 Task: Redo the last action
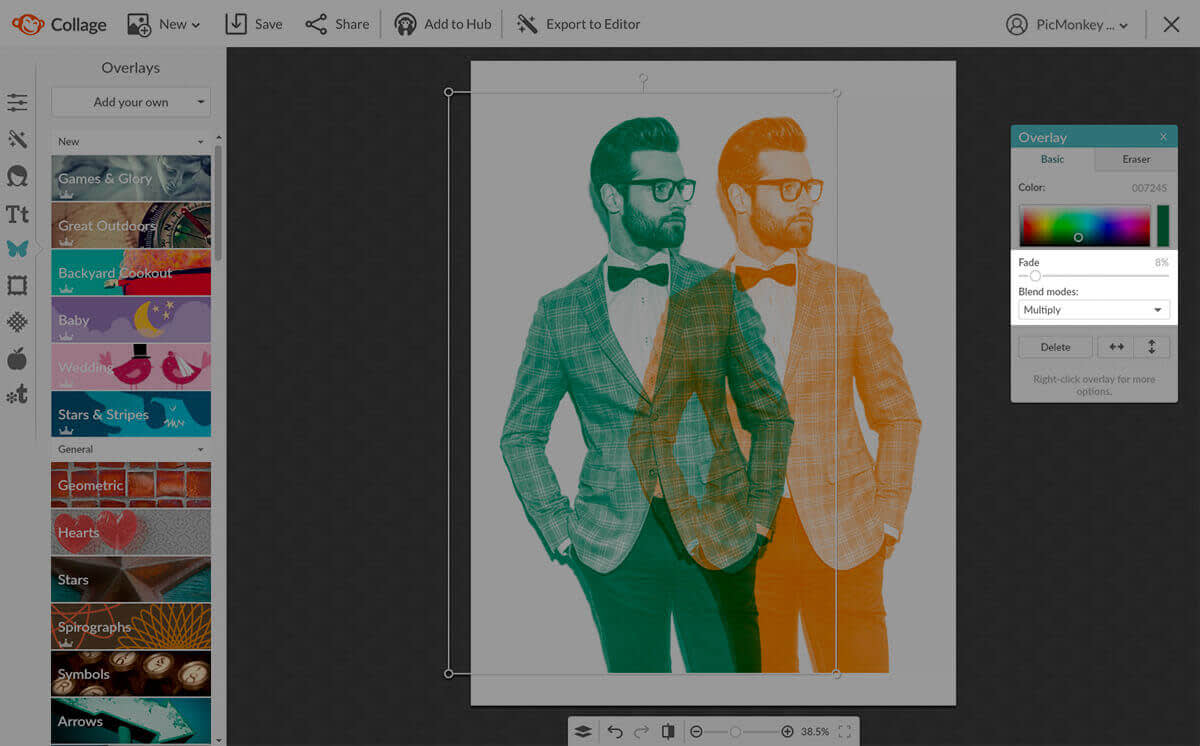[642, 732]
